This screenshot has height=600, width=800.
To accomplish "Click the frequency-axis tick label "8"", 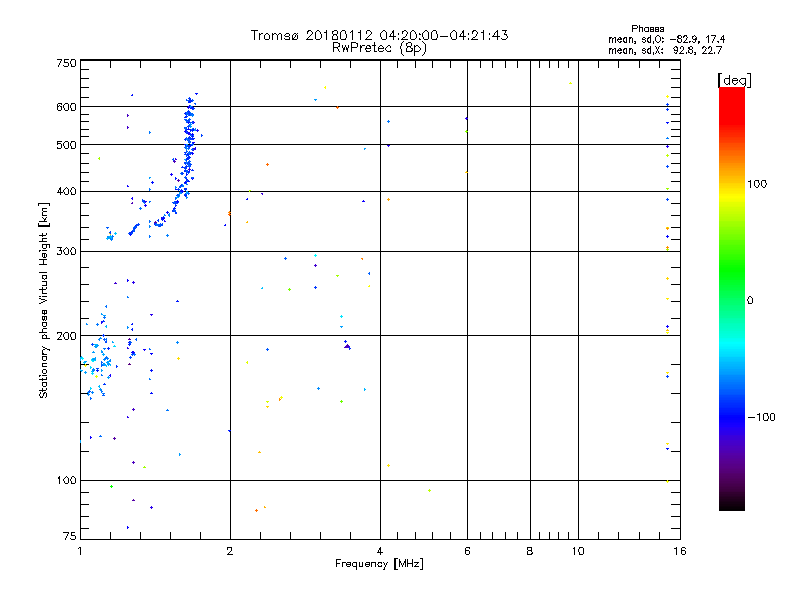I will 530,551.
